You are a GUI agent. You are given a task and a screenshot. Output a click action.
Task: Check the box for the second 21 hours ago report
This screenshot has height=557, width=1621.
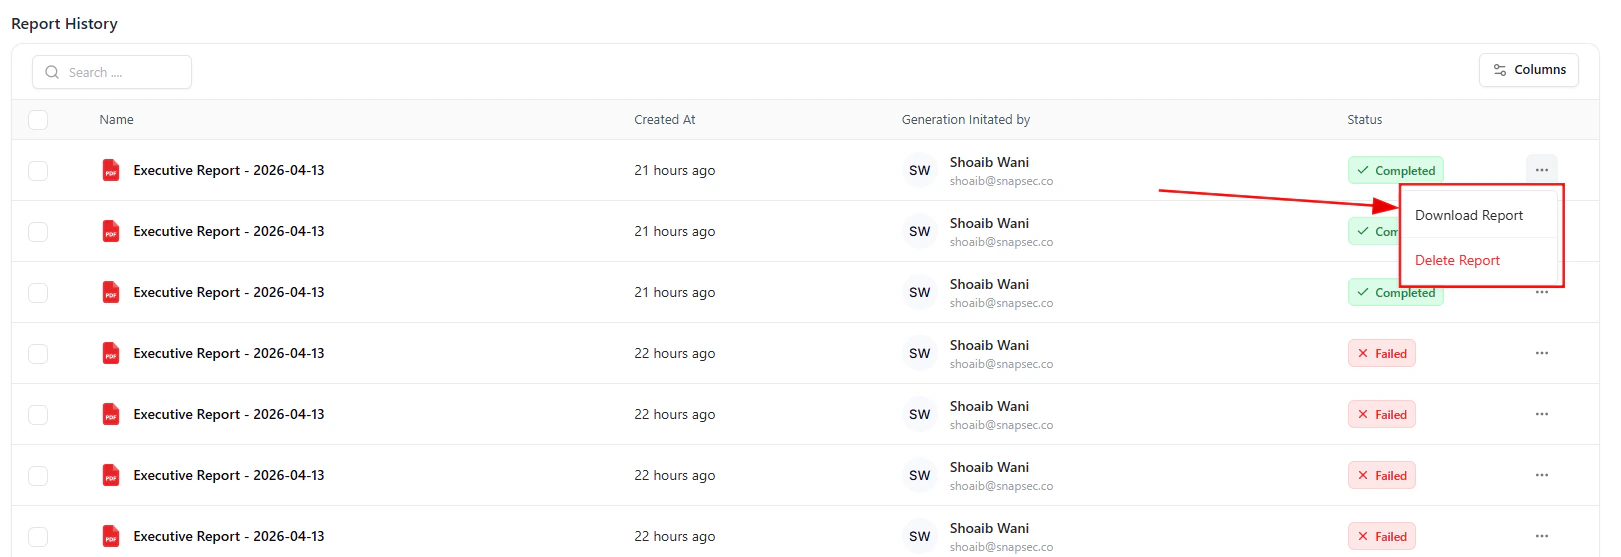point(38,232)
